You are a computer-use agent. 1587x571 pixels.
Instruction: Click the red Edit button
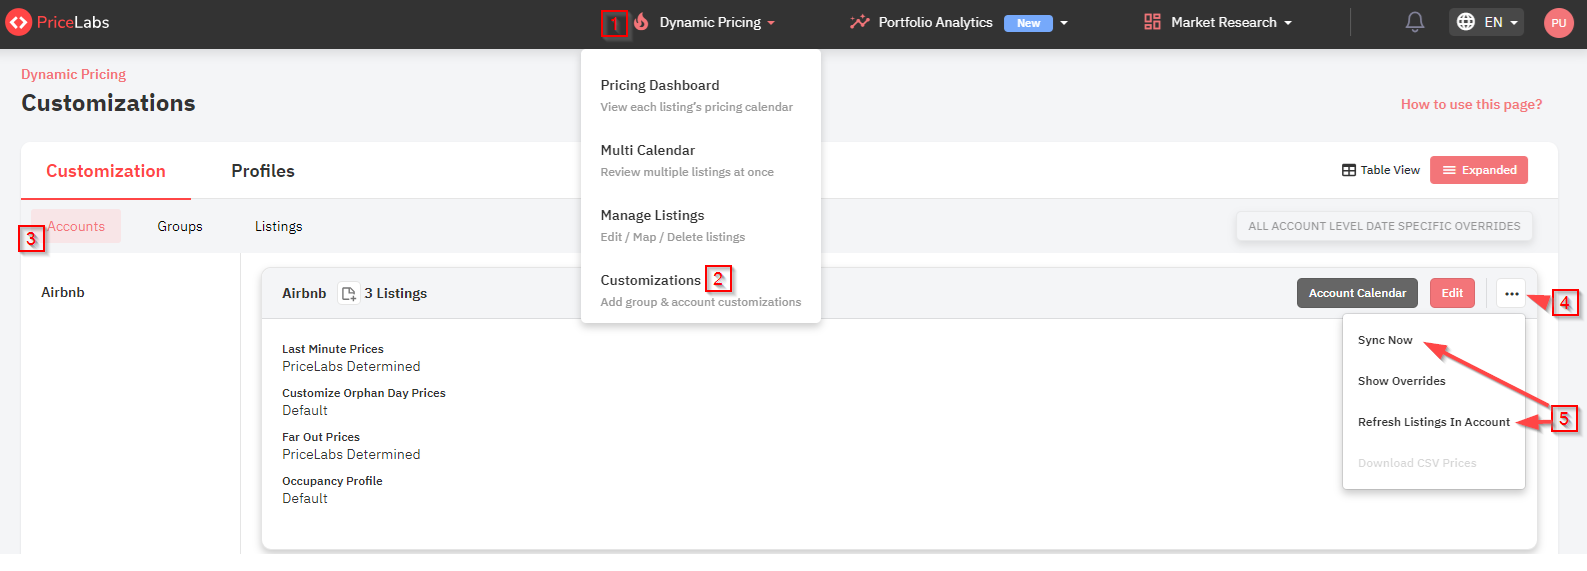click(x=1452, y=293)
